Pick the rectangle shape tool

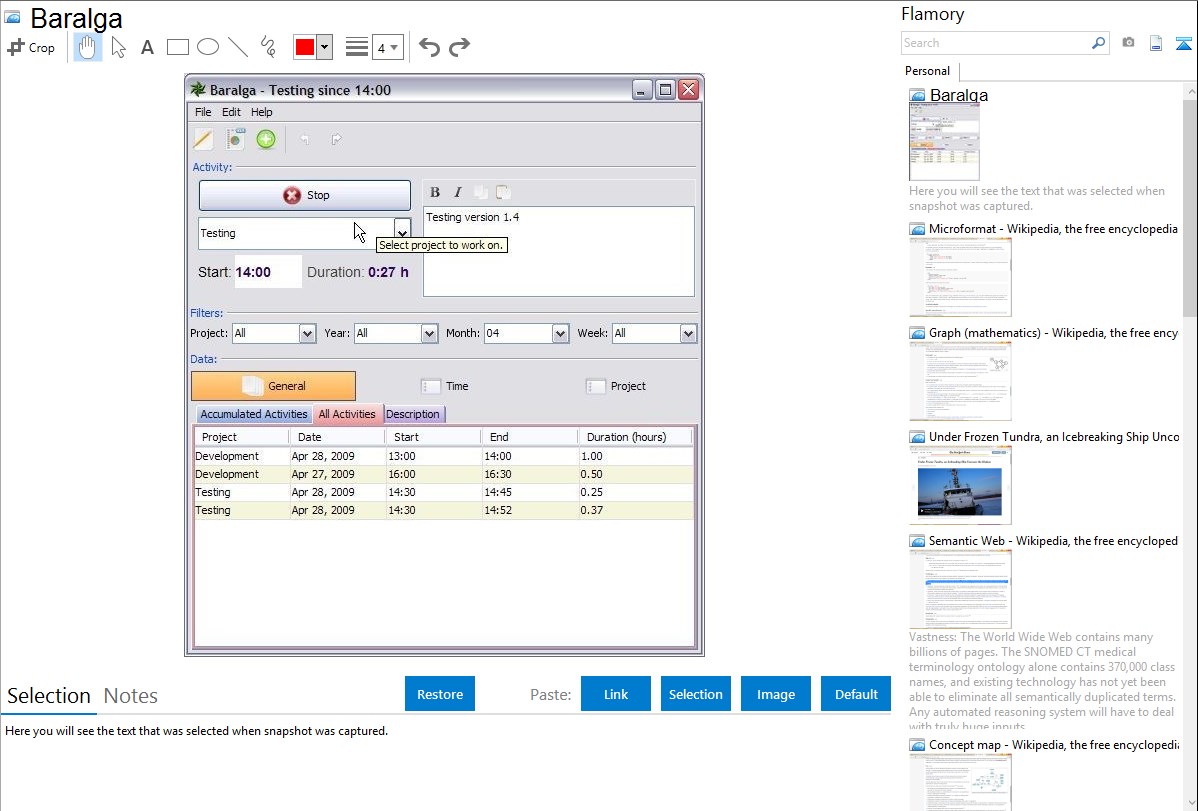pos(177,47)
